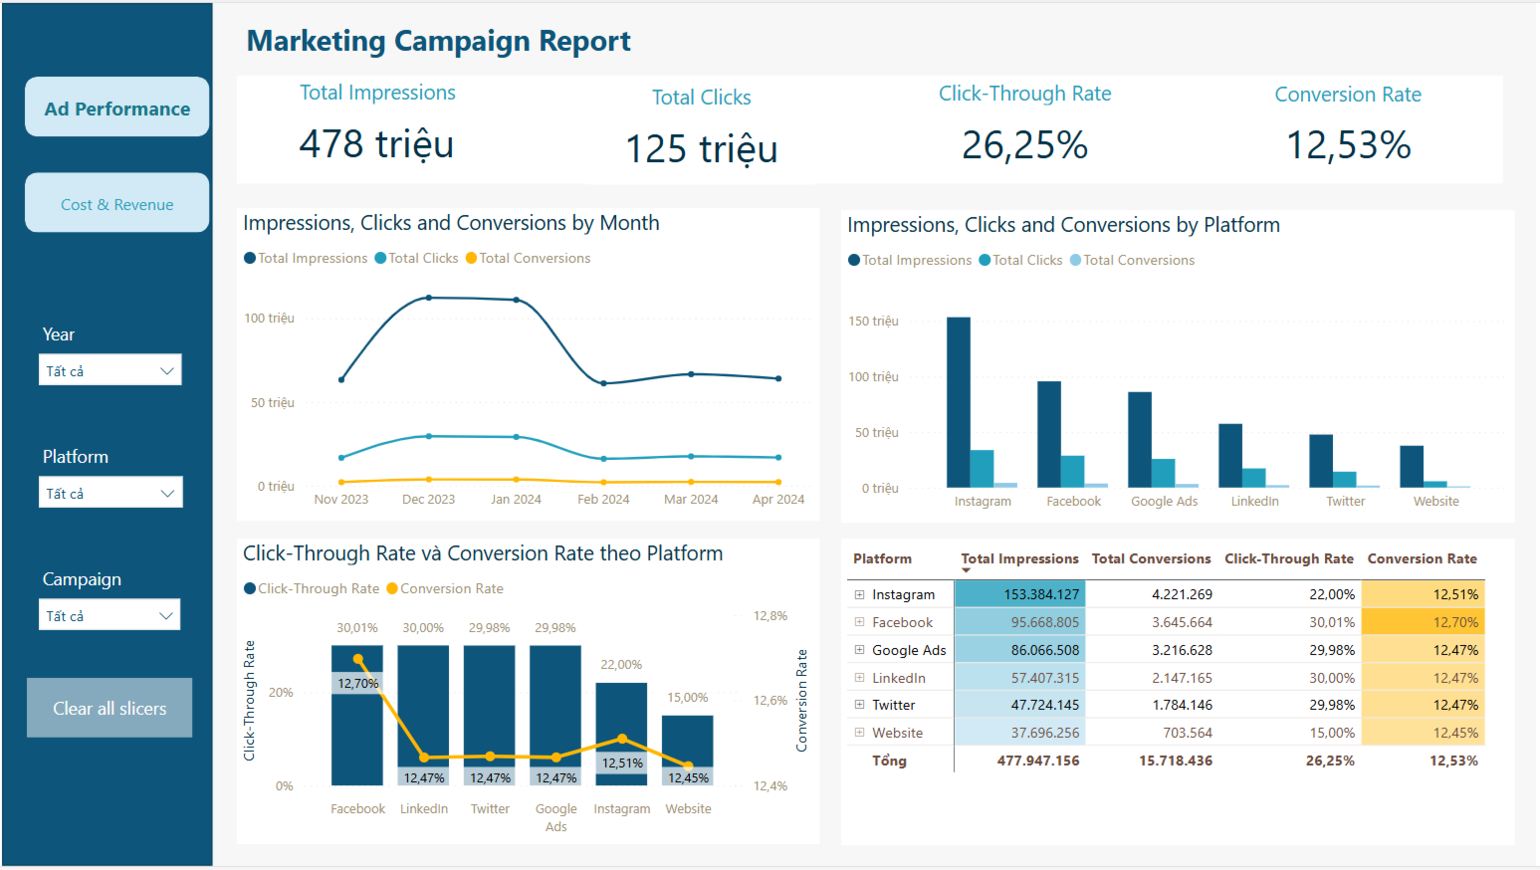The height and width of the screenshot is (870, 1540).
Task: Click Total Conversions legend dot in monthly chart
Action: [x=471, y=258]
